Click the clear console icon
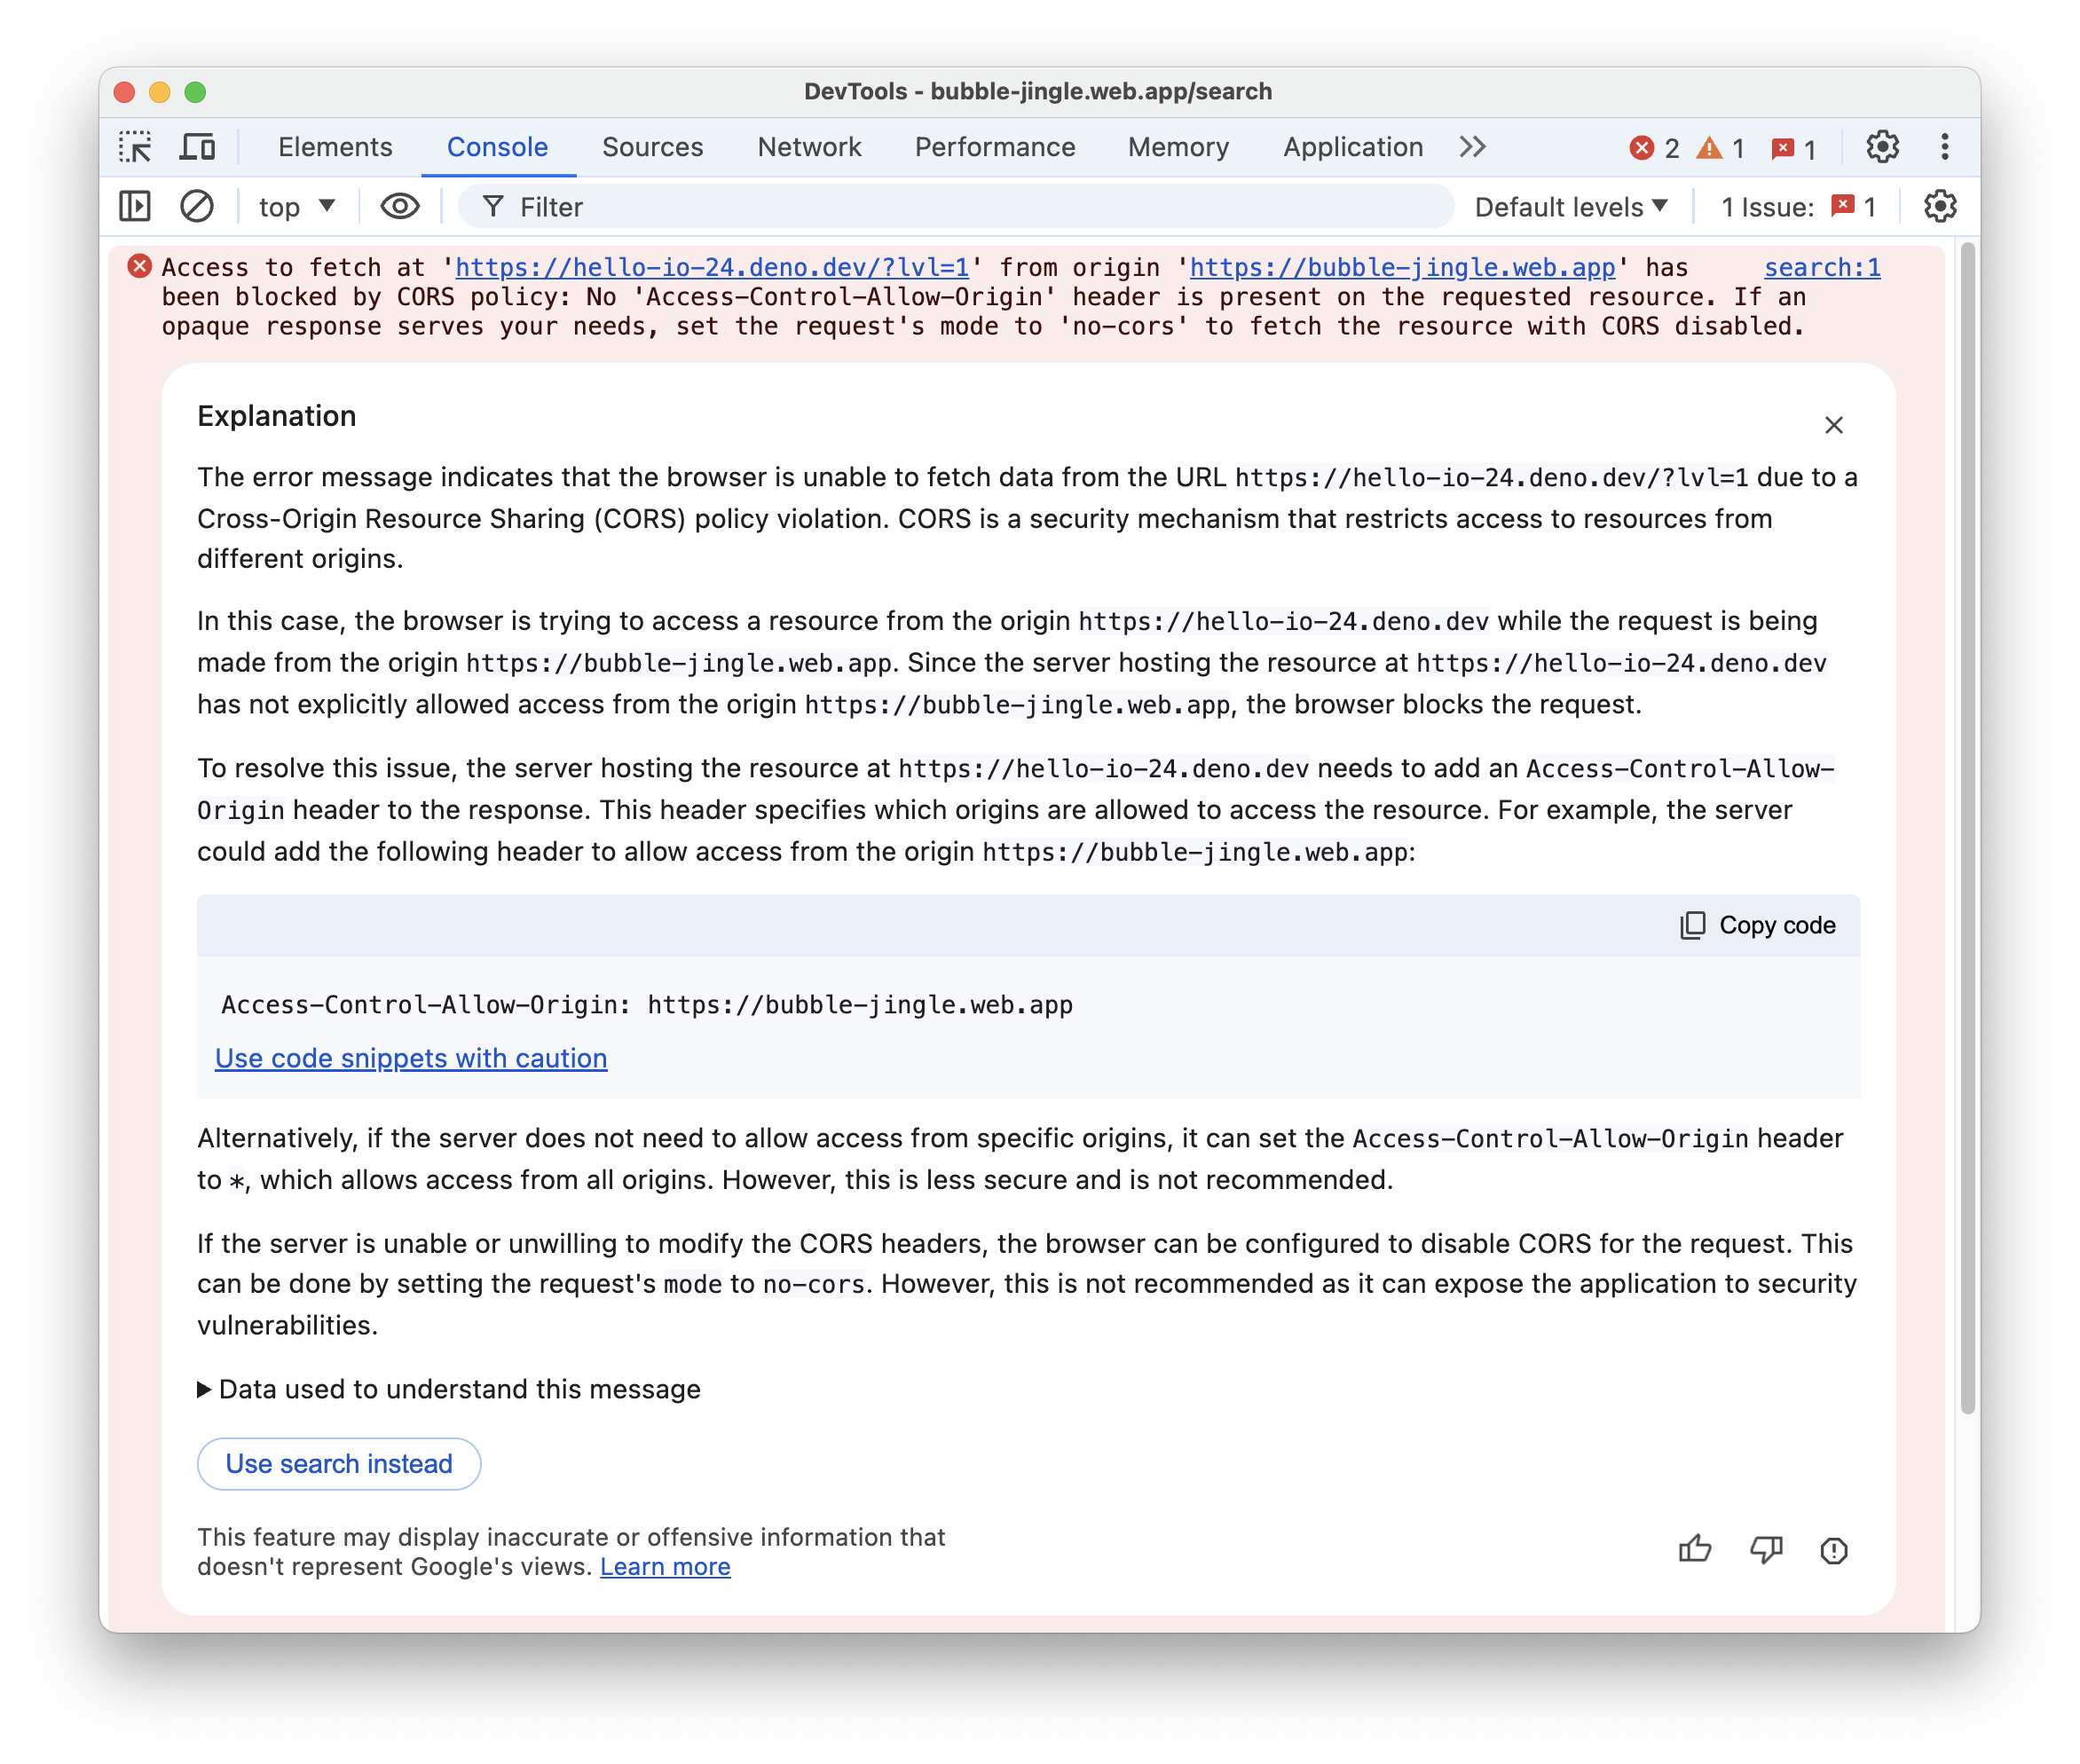 pos(196,209)
